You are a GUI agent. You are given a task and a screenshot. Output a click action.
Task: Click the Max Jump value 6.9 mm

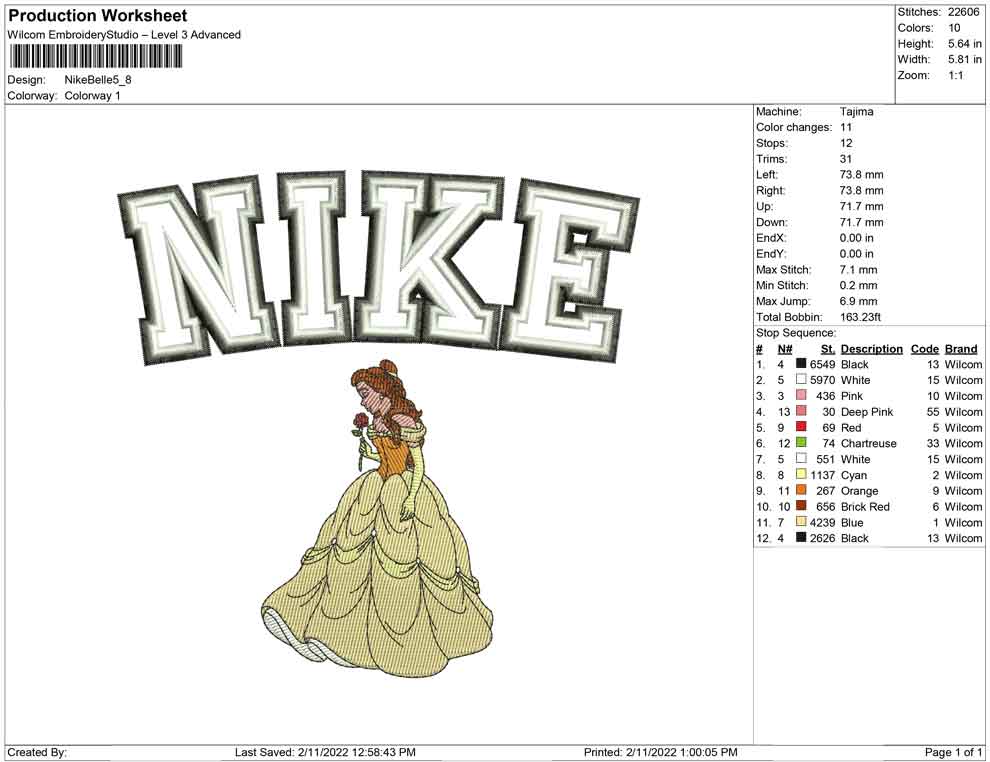(x=859, y=301)
